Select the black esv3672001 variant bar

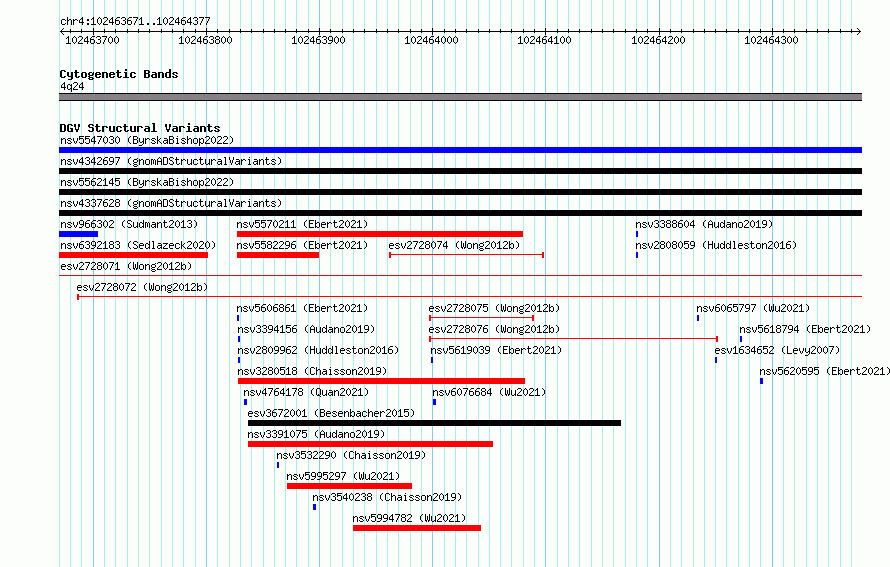(434, 423)
